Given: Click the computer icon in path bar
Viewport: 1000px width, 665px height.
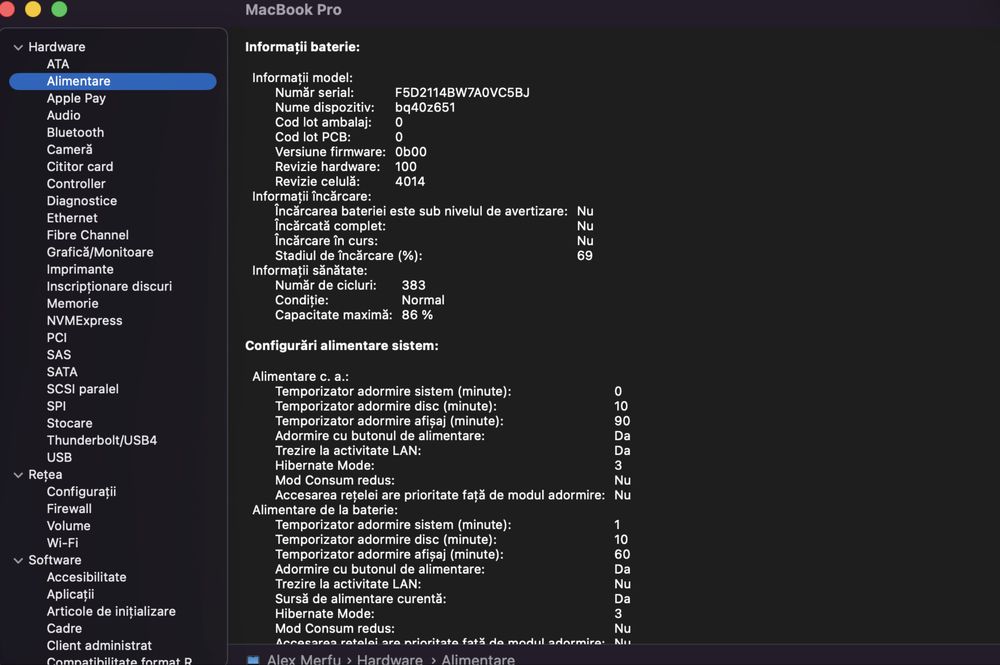Looking at the screenshot, I should coord(253,660).
